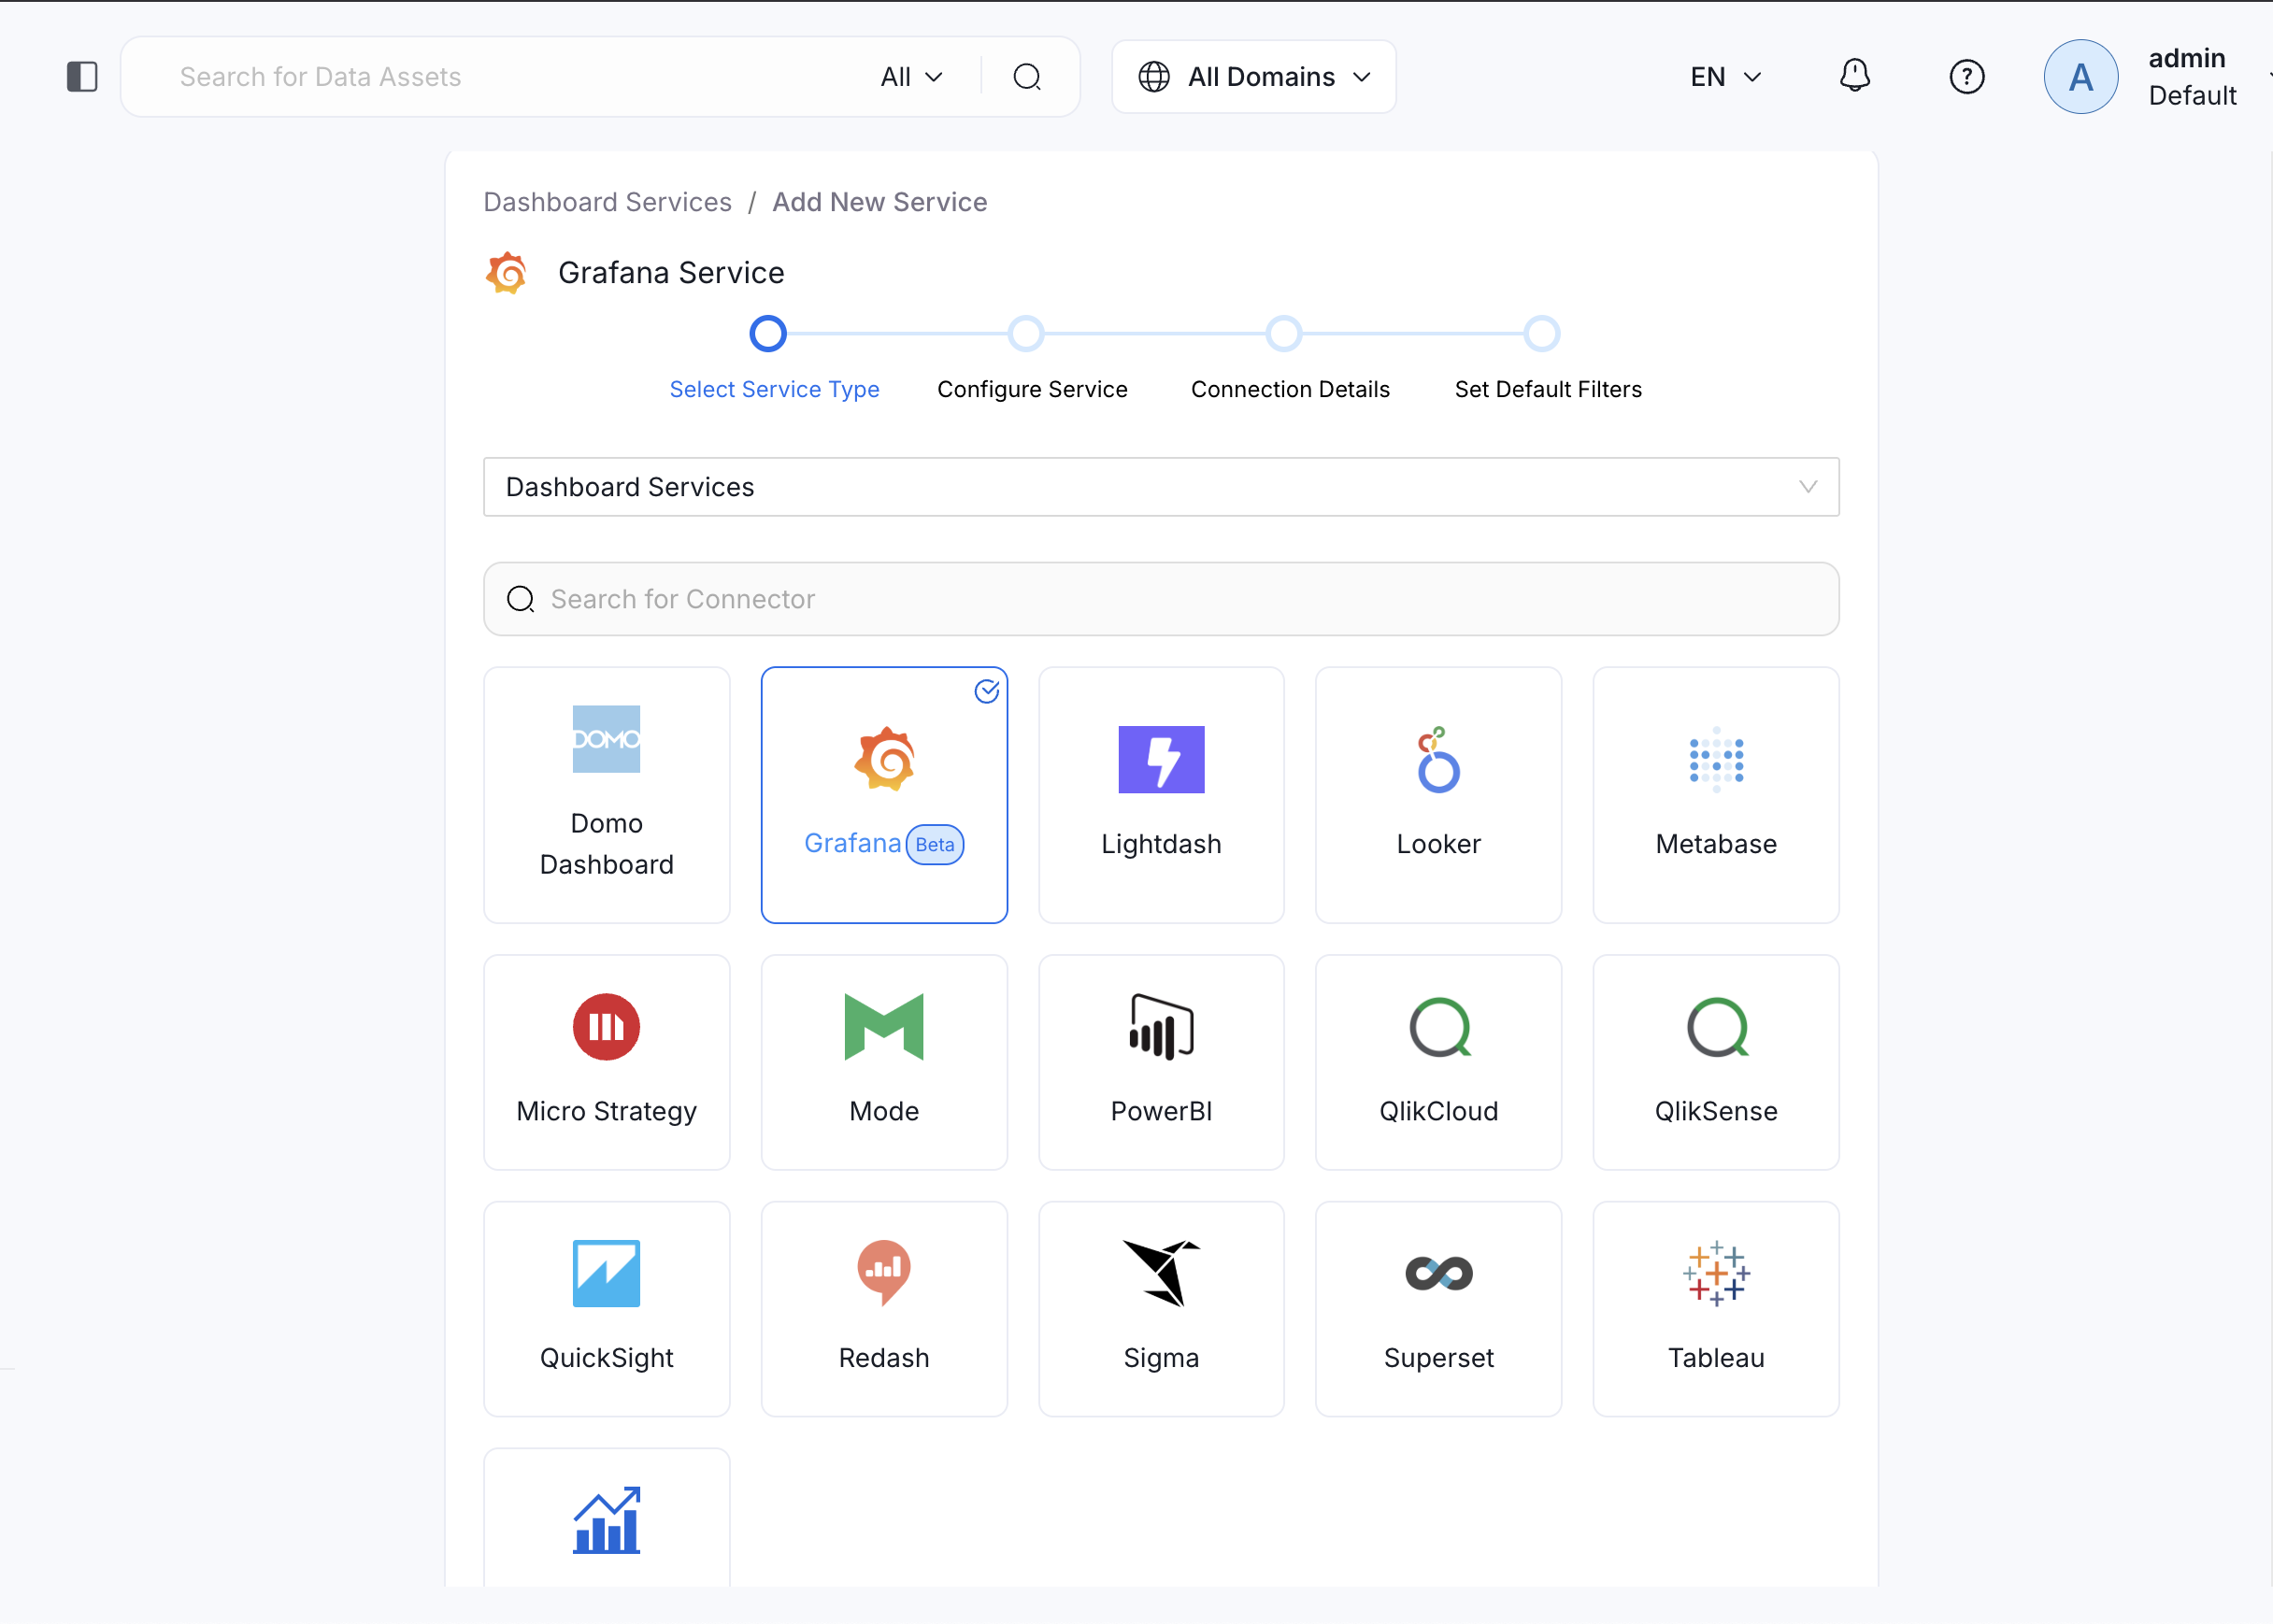Expand the Dashboard Services dropdown

pyautogui.click(x=1160, y=487)
